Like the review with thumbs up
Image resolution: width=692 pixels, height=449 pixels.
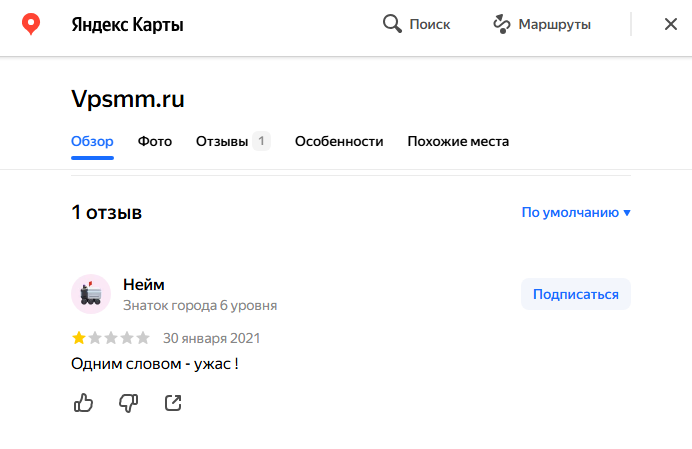coord(83,403)
